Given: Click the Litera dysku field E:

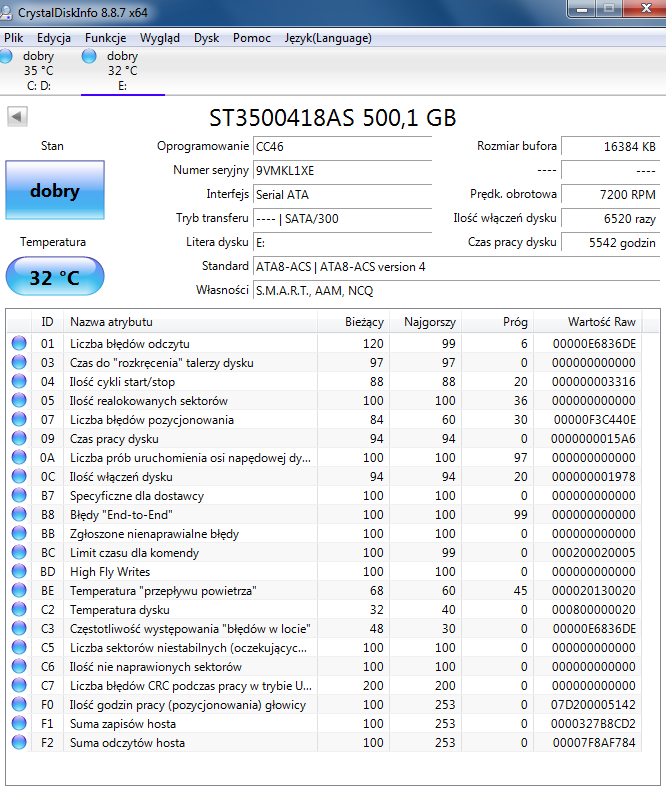Looking at the screenshot, I should (343, 243).
